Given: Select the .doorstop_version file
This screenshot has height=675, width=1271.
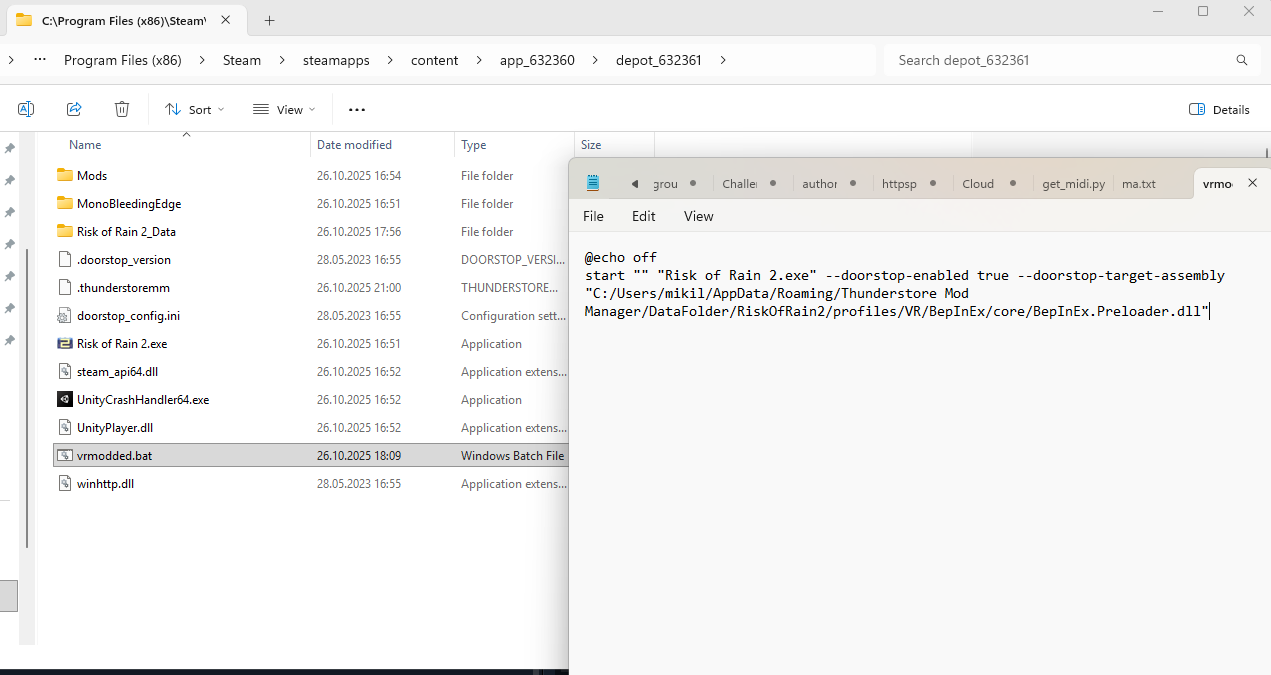Looking at the screenshot, I should pyautogui.click(x=124, y=259).
